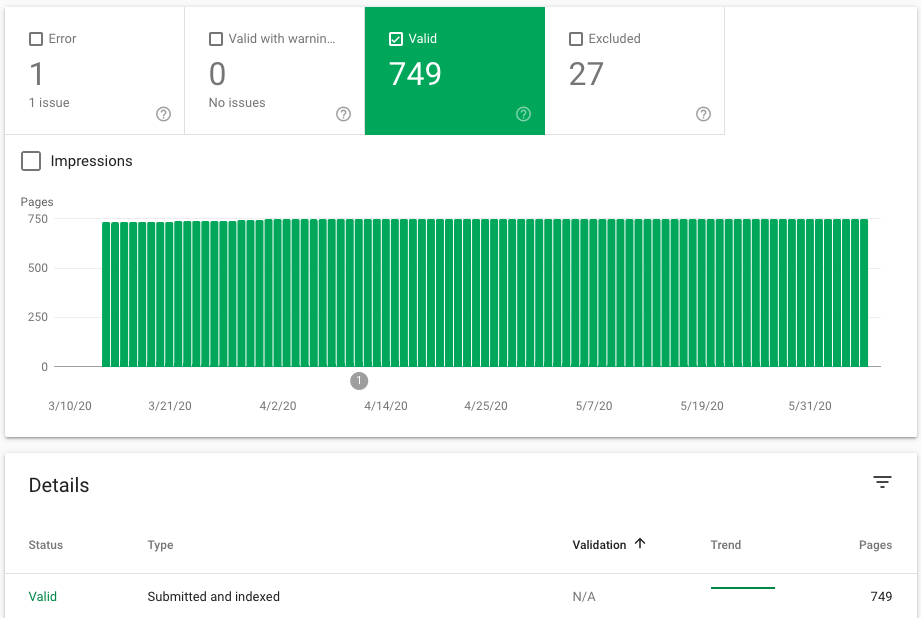Toggle the Impressions checkbox

point(31,161)
